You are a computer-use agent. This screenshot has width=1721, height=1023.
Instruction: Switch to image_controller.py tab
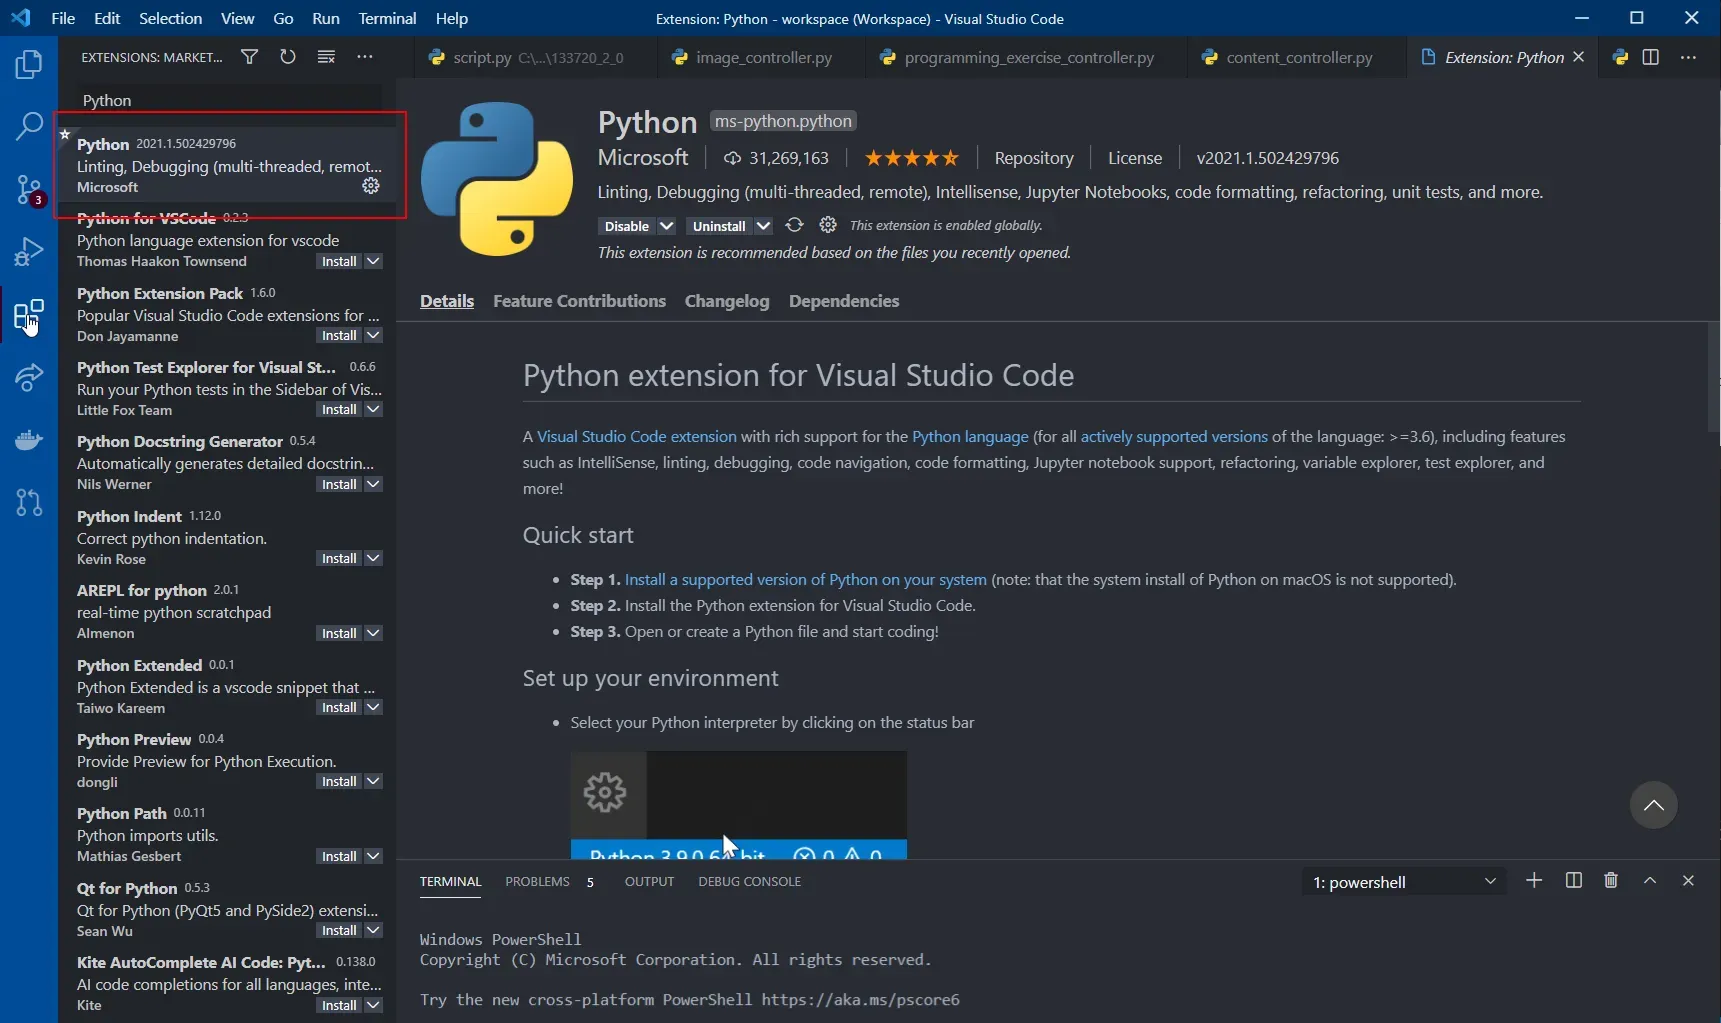[762, 57]
